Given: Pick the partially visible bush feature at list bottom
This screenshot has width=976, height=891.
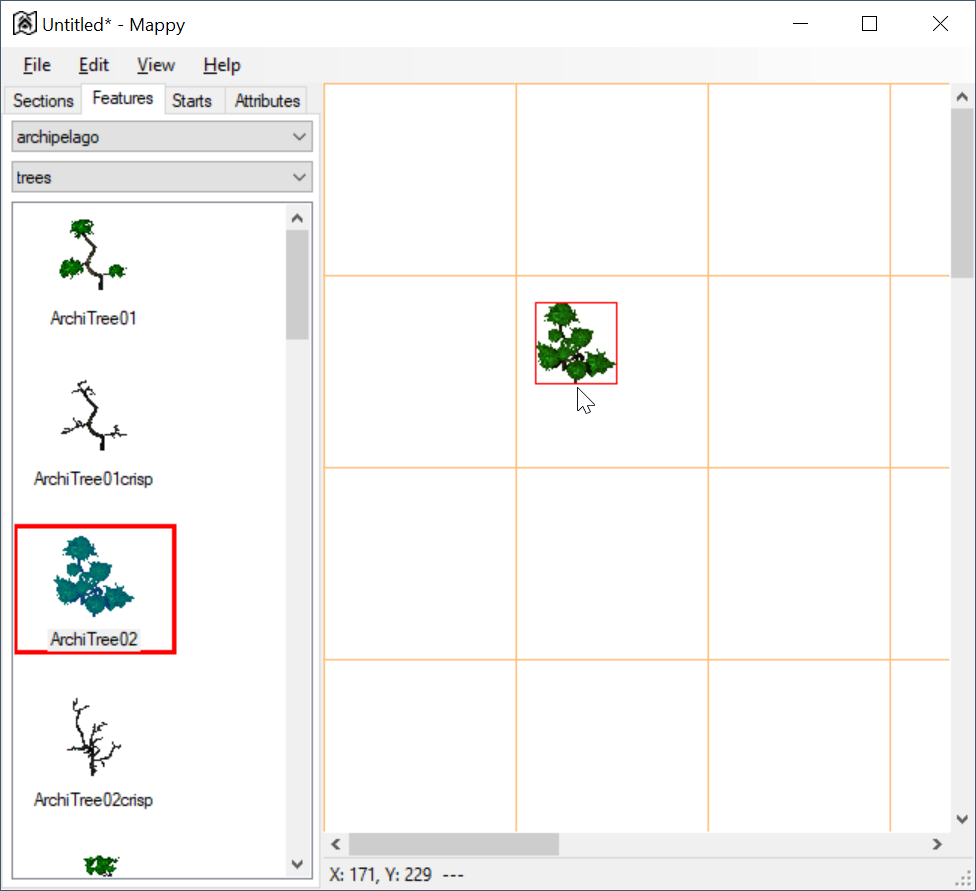Looking at the screenshot, I should click(101, 865).
